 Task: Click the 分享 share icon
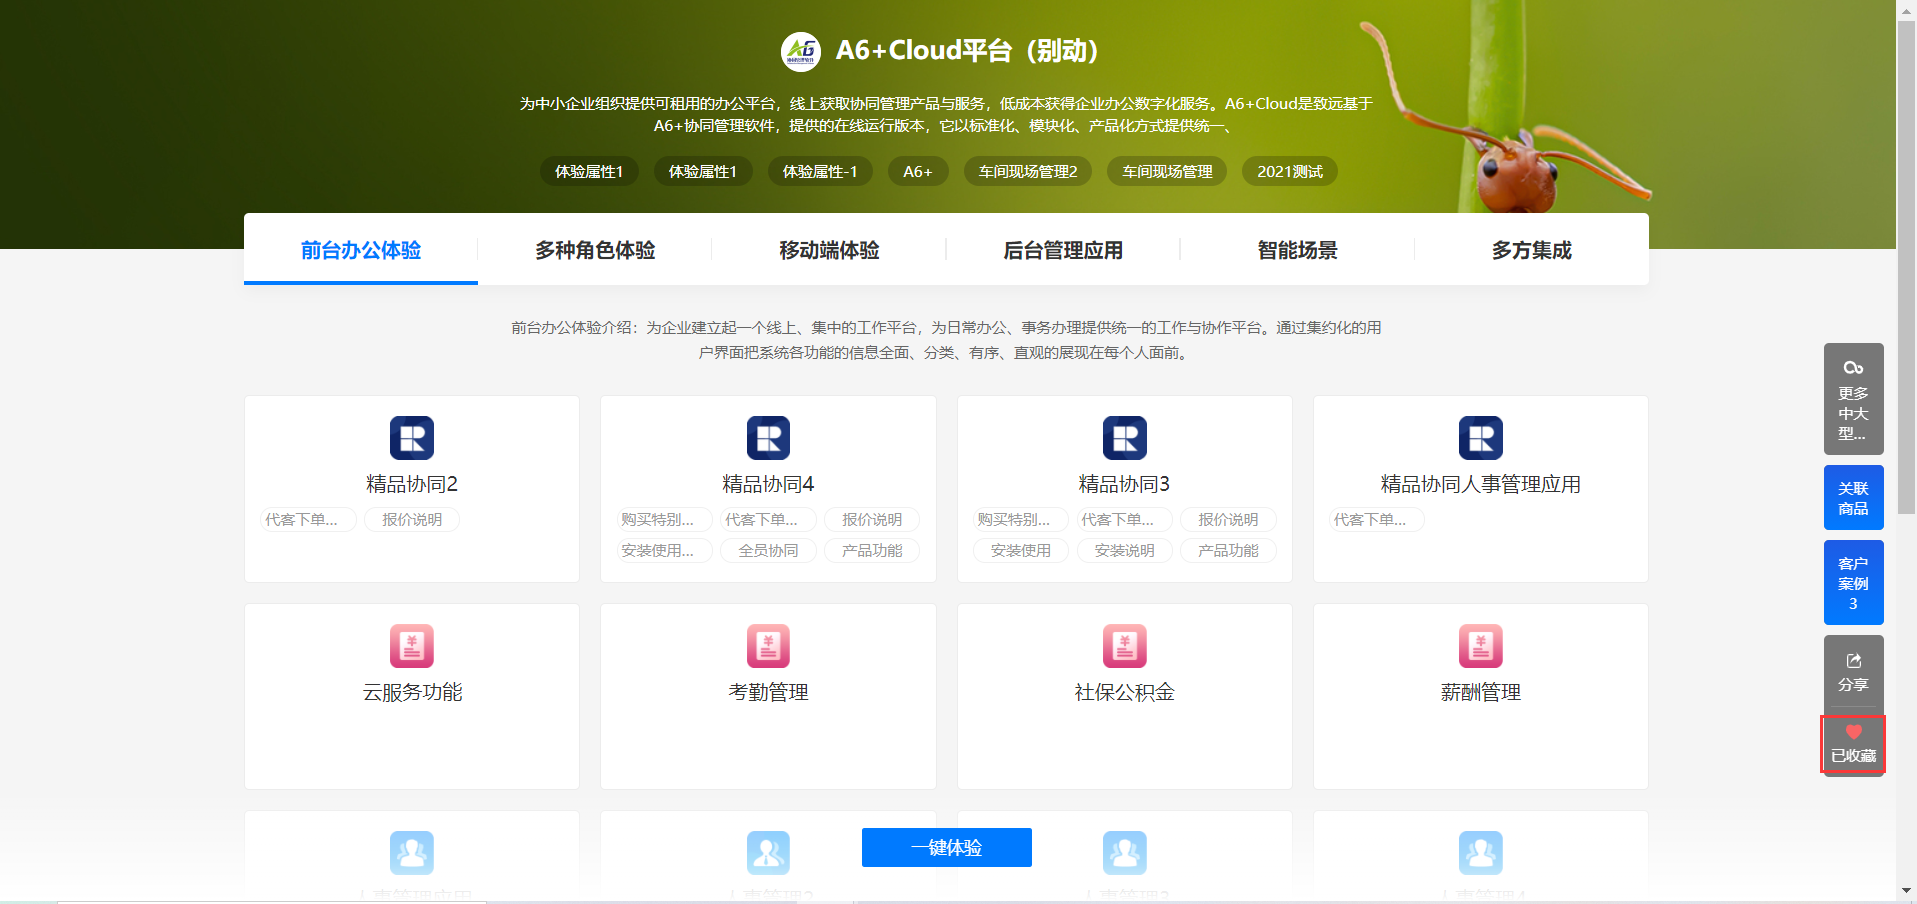coord(1853,661)
